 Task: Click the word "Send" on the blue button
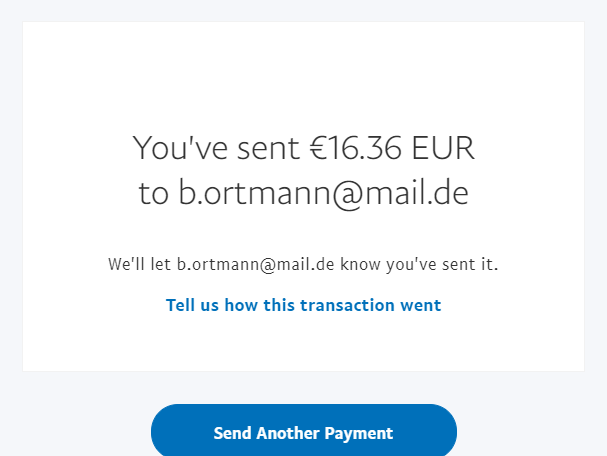point(232,433)
